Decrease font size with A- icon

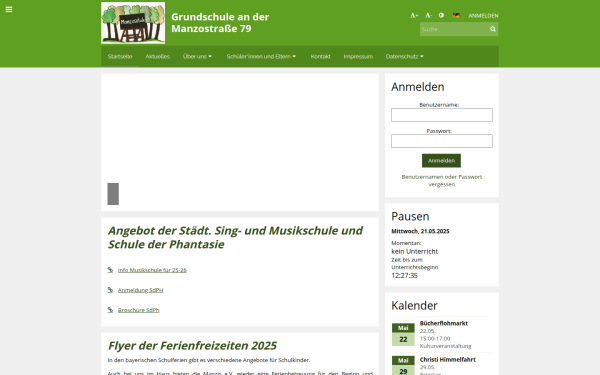pos(429,15)
